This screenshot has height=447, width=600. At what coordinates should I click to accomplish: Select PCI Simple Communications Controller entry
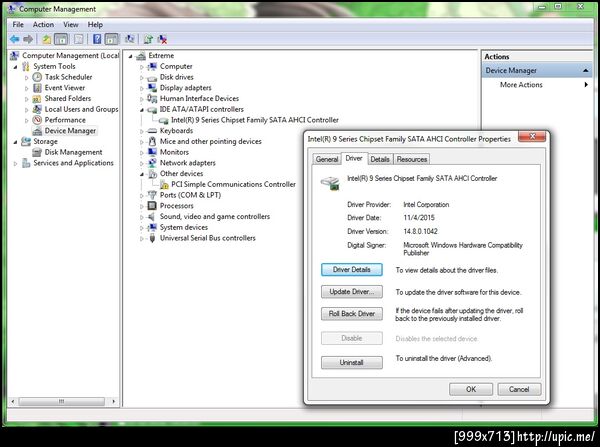(233, 184)
